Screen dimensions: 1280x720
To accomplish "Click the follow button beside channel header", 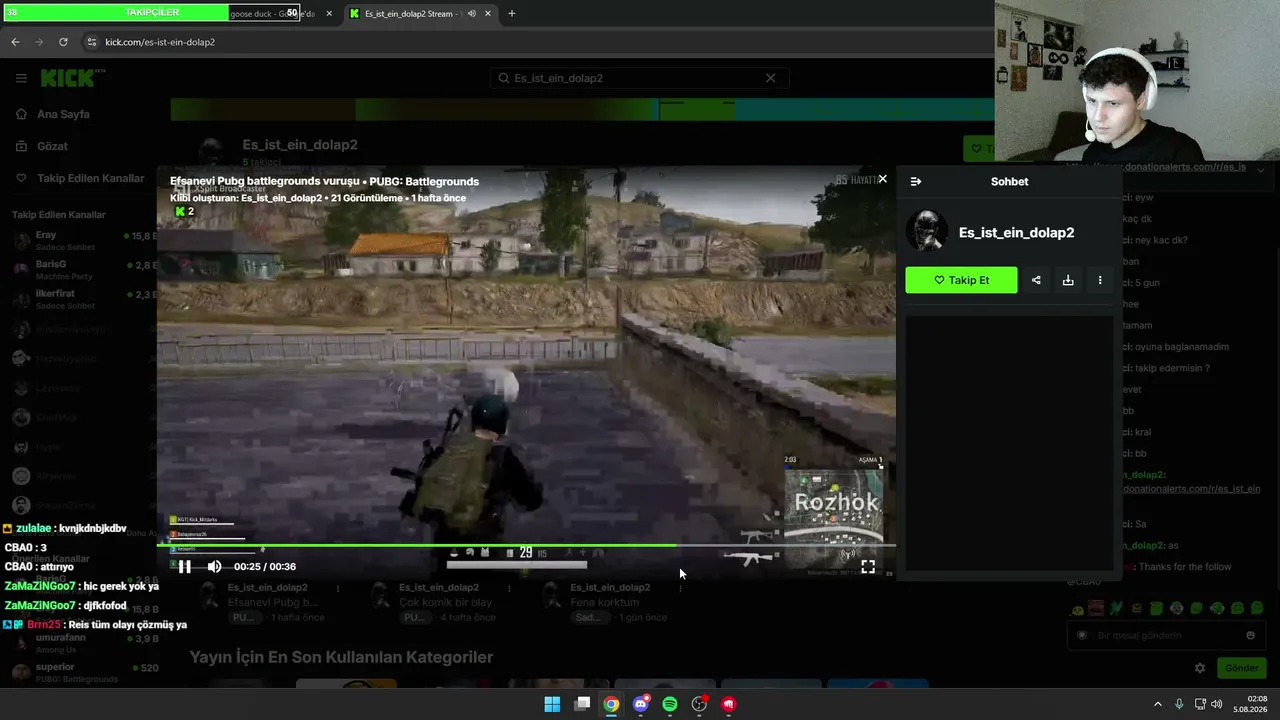I will pos(979,149).
